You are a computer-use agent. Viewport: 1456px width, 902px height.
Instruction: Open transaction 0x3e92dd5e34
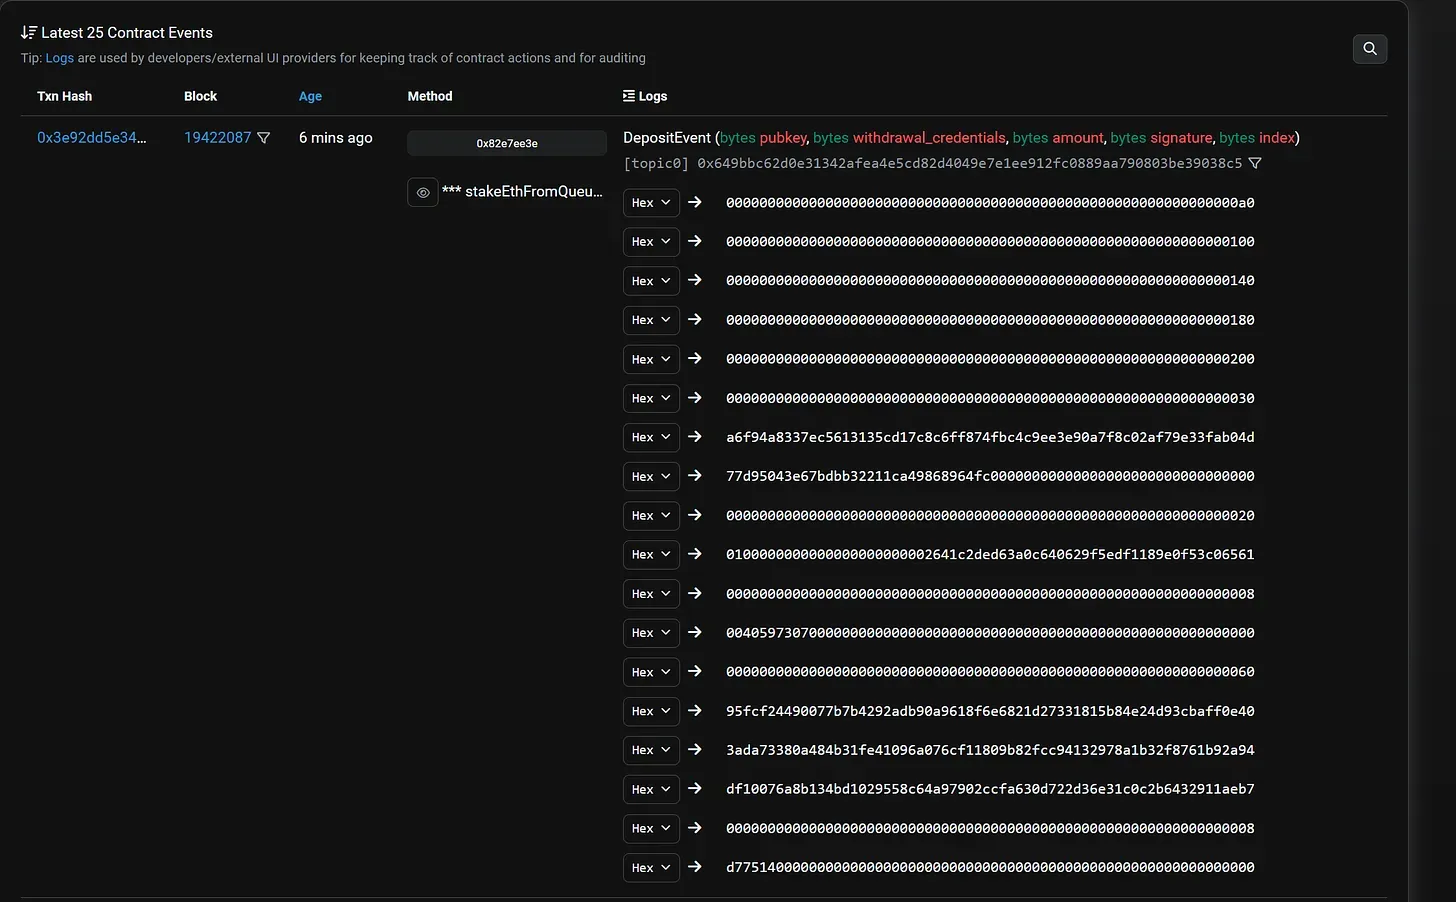tap(93, 137)
